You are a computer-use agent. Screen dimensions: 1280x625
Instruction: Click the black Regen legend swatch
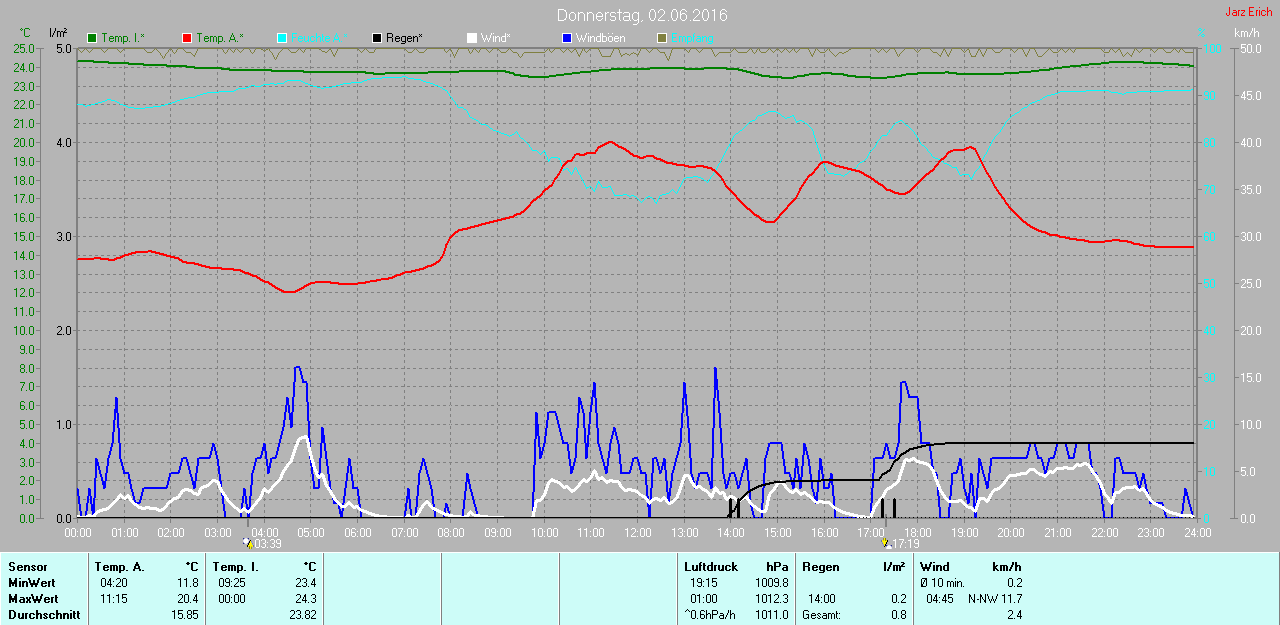tap(377, 38)
